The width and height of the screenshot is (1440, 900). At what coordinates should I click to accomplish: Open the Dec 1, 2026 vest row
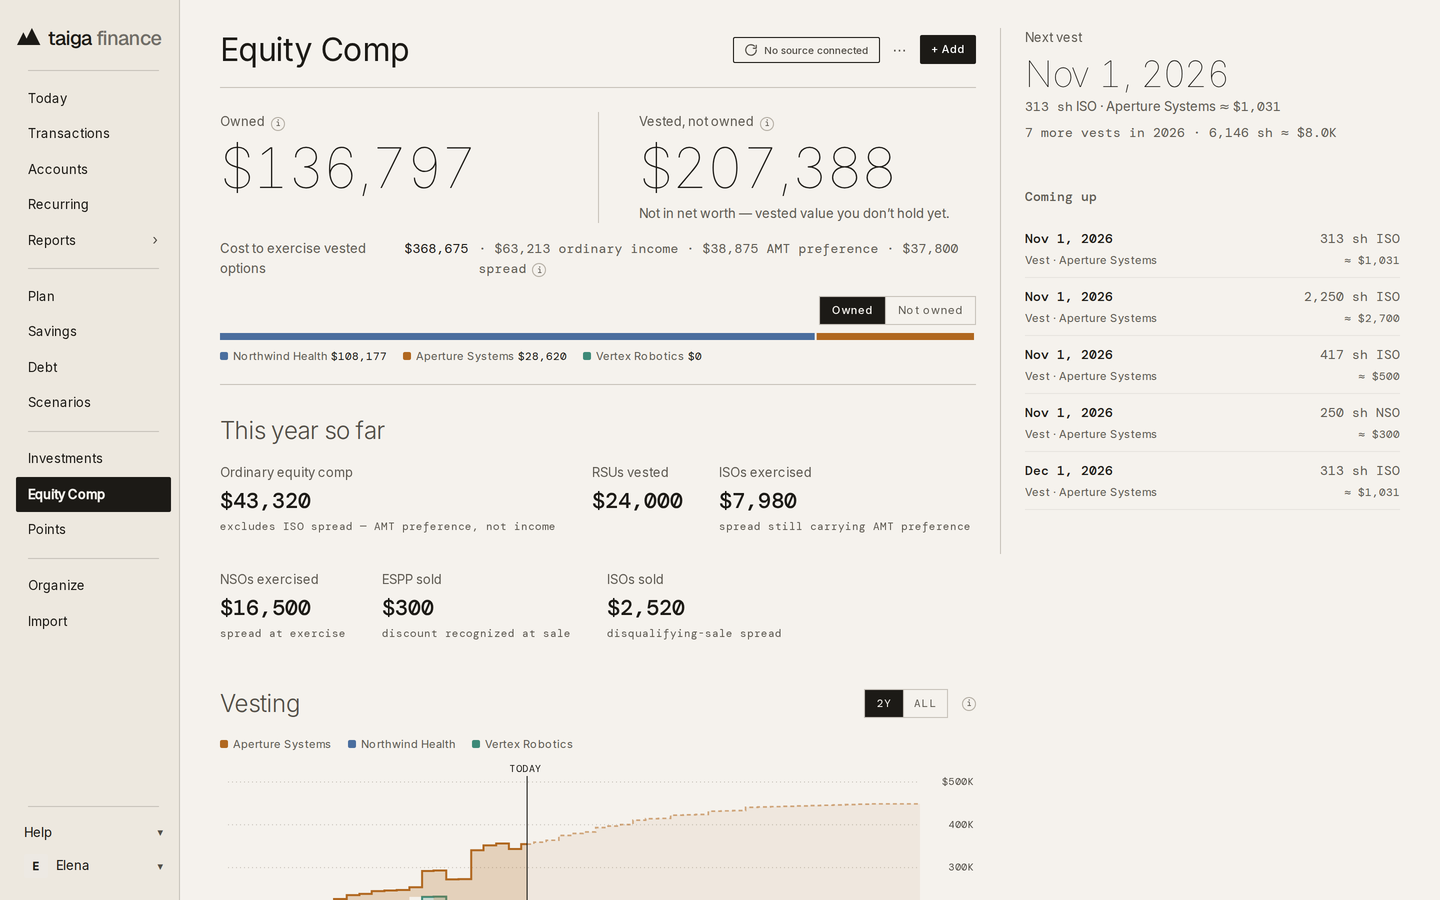pos(1212,481)
